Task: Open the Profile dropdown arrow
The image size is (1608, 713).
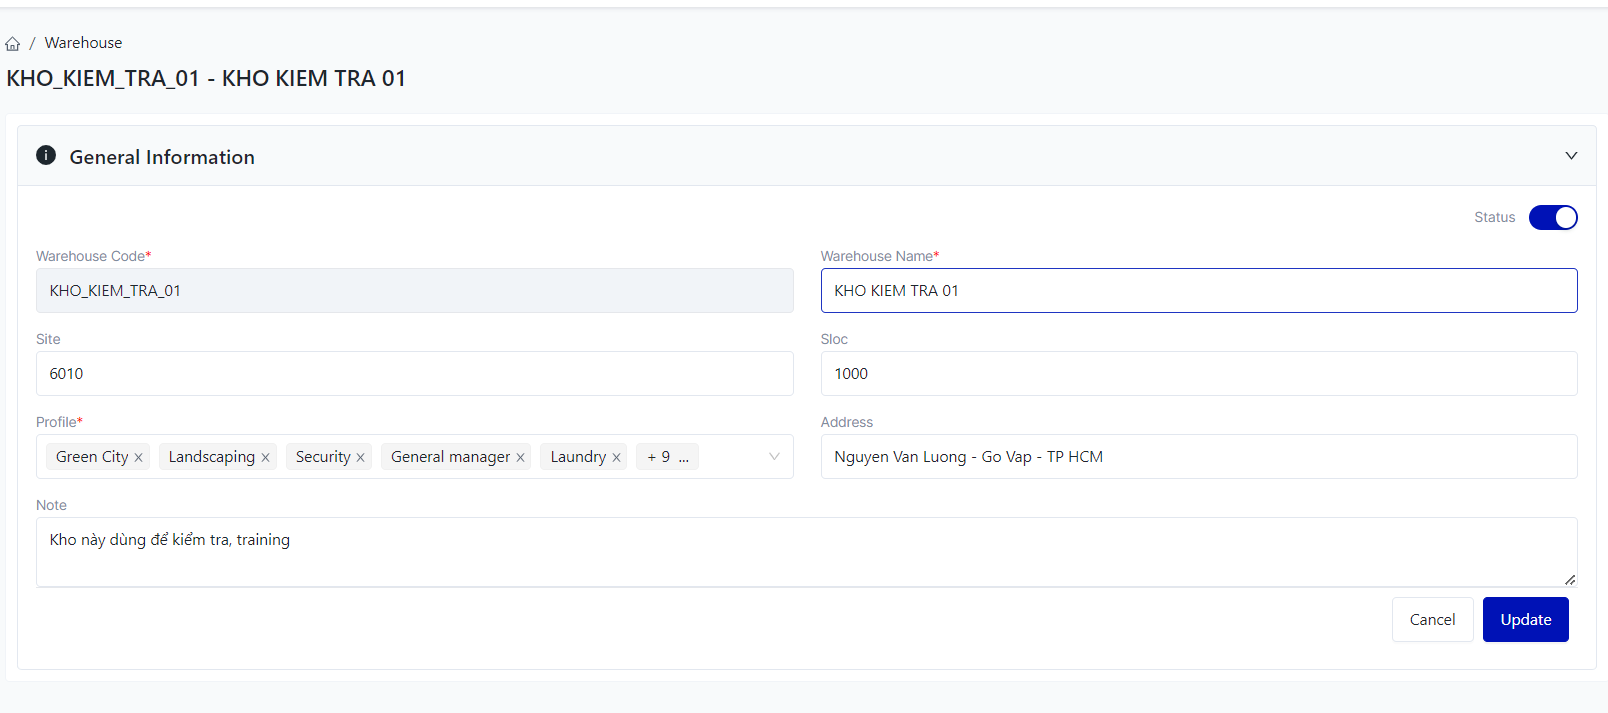Action: 774,457
